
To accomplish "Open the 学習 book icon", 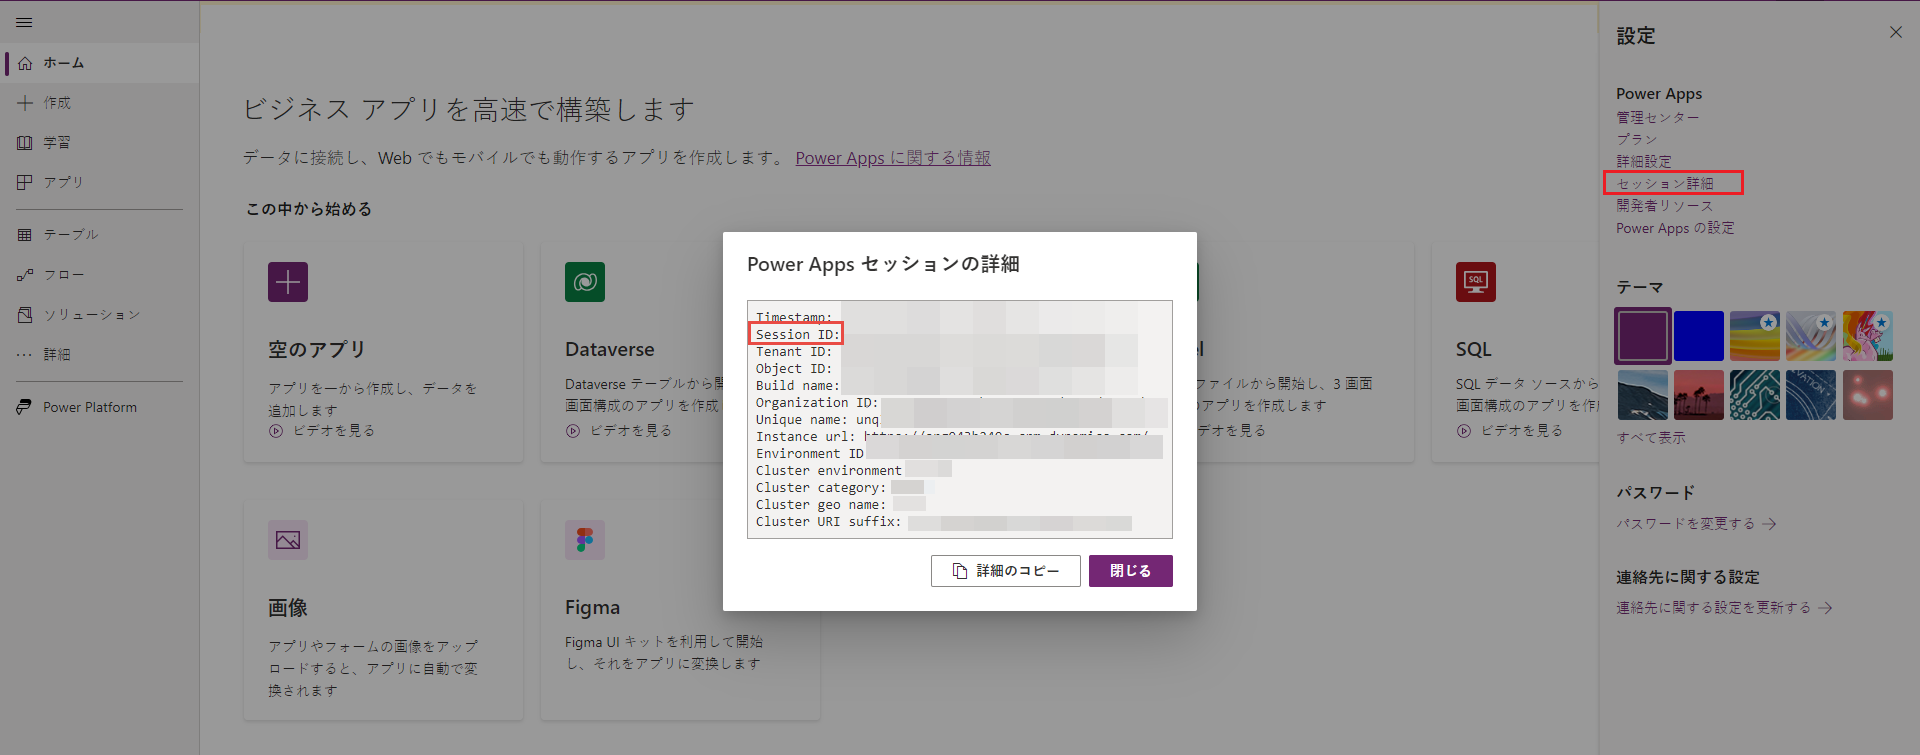I will 25,143.
